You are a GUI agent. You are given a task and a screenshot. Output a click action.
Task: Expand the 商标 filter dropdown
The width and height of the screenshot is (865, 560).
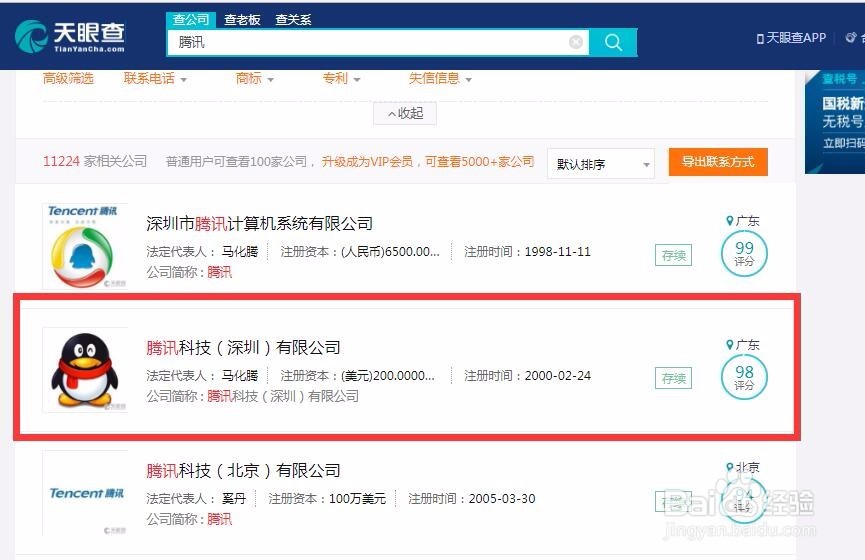[254, 79]
